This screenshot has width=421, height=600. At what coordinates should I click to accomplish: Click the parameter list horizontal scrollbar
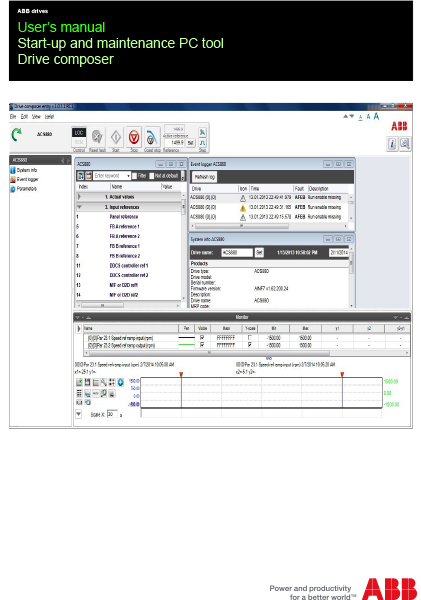[103, 305]
